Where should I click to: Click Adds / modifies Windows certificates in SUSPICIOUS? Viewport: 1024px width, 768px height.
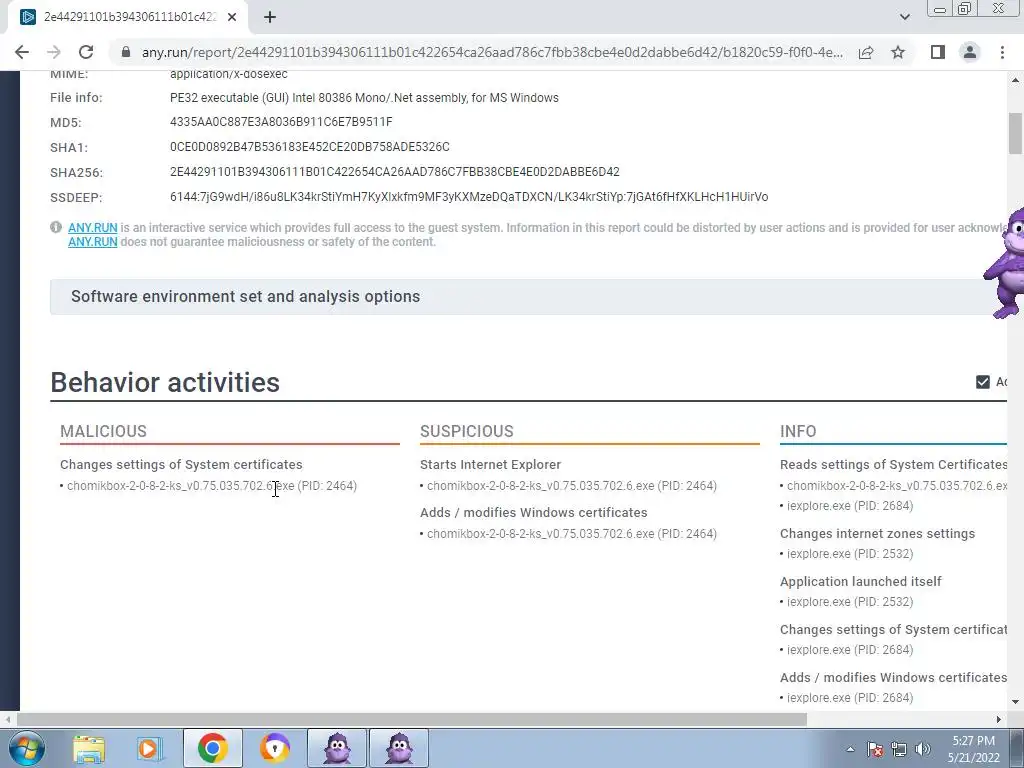[x=534, y=513]
